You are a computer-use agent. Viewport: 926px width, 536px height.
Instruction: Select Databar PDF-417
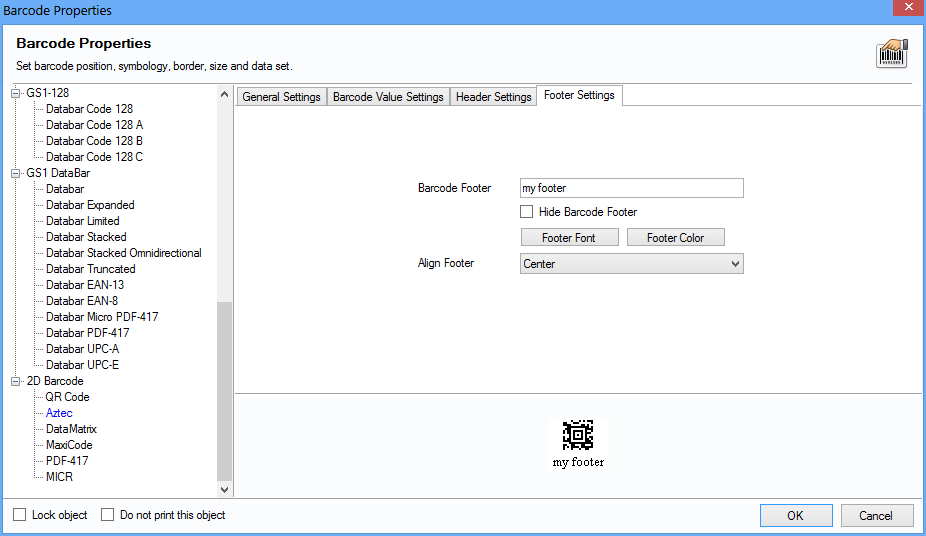(87, 332)
